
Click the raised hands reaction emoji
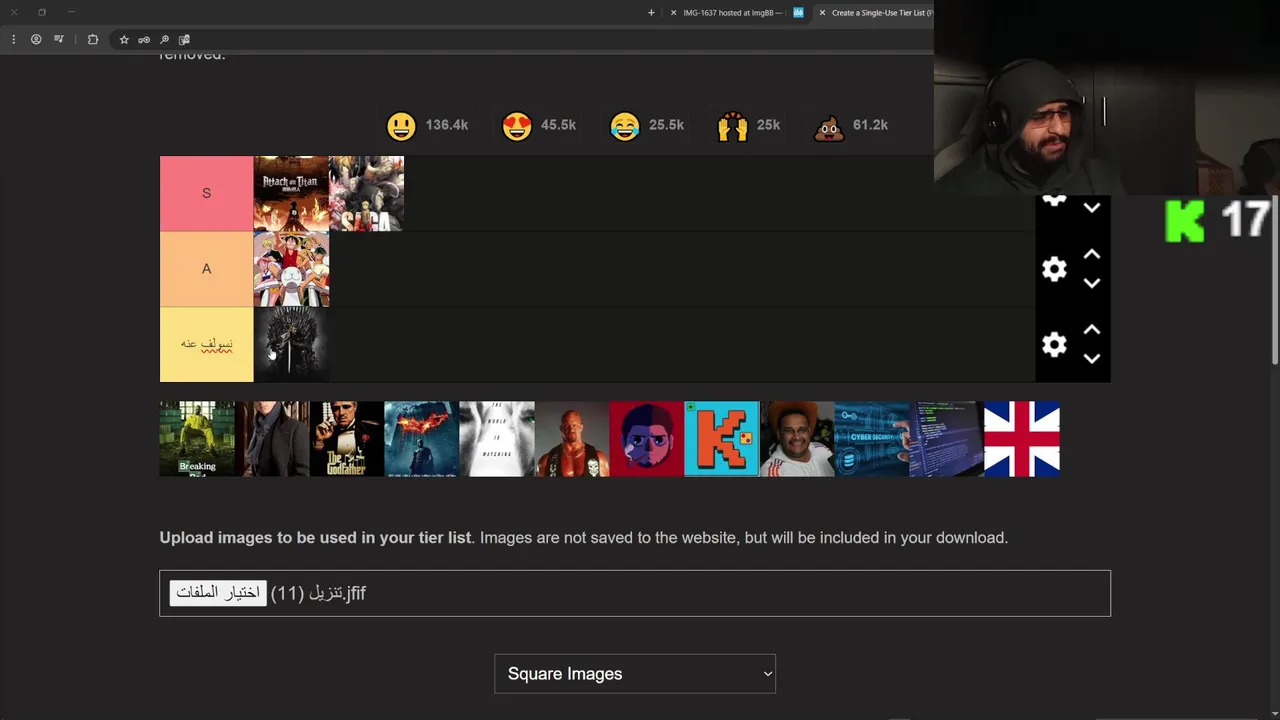(733, 126)
